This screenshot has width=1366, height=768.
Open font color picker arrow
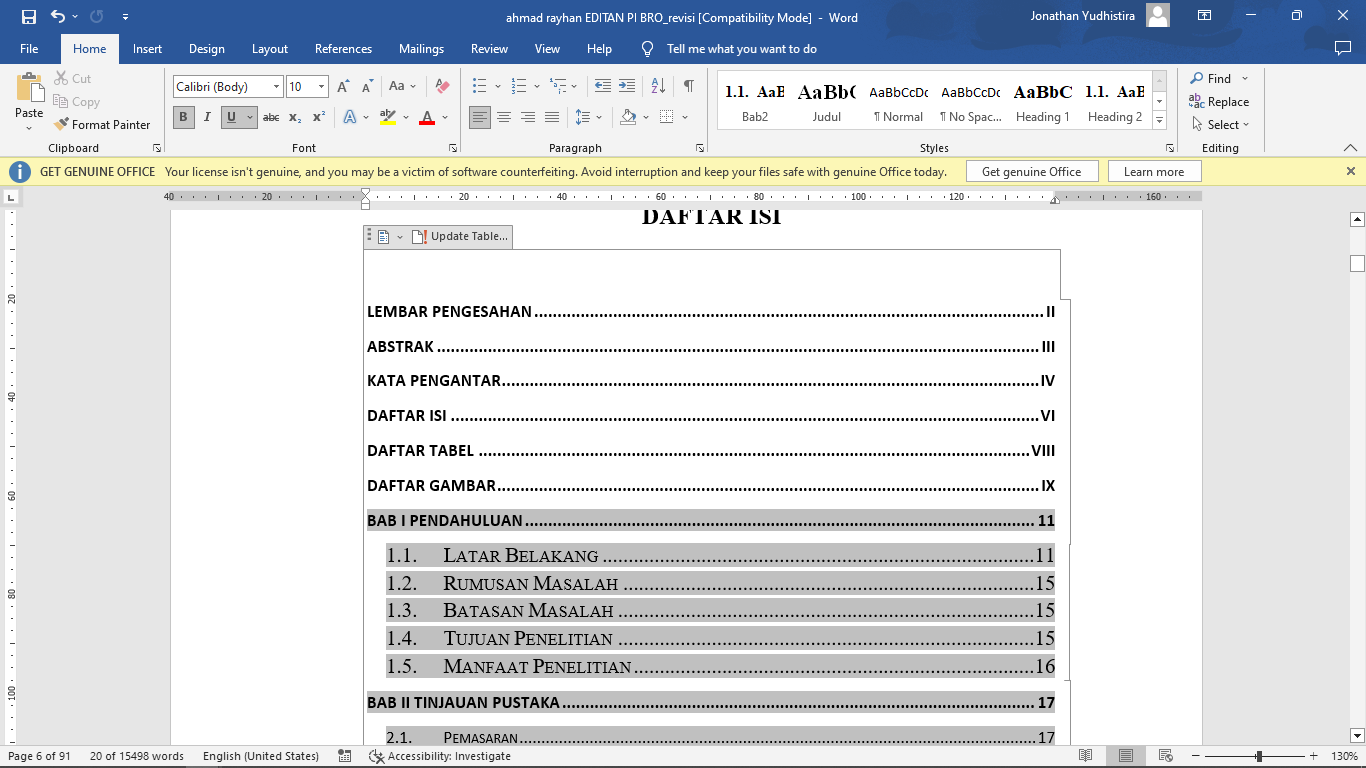[444, 117]
